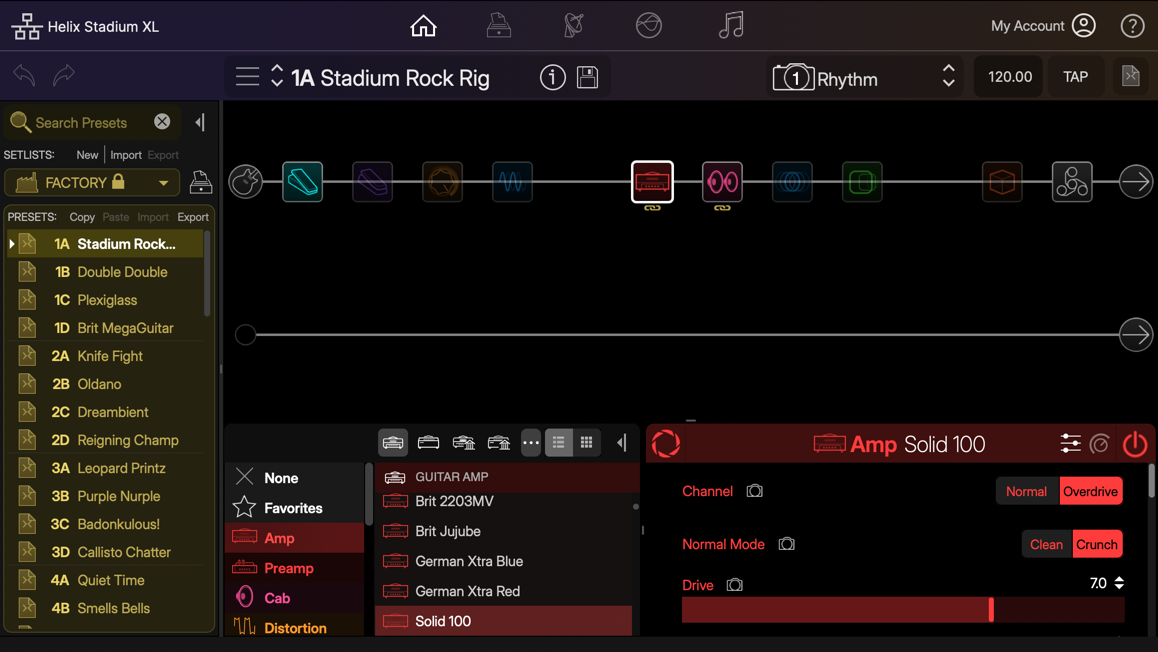Screen dimensions: 1158x652
Task: Click the pink cab block in signal path
Action: coord(722,182)
